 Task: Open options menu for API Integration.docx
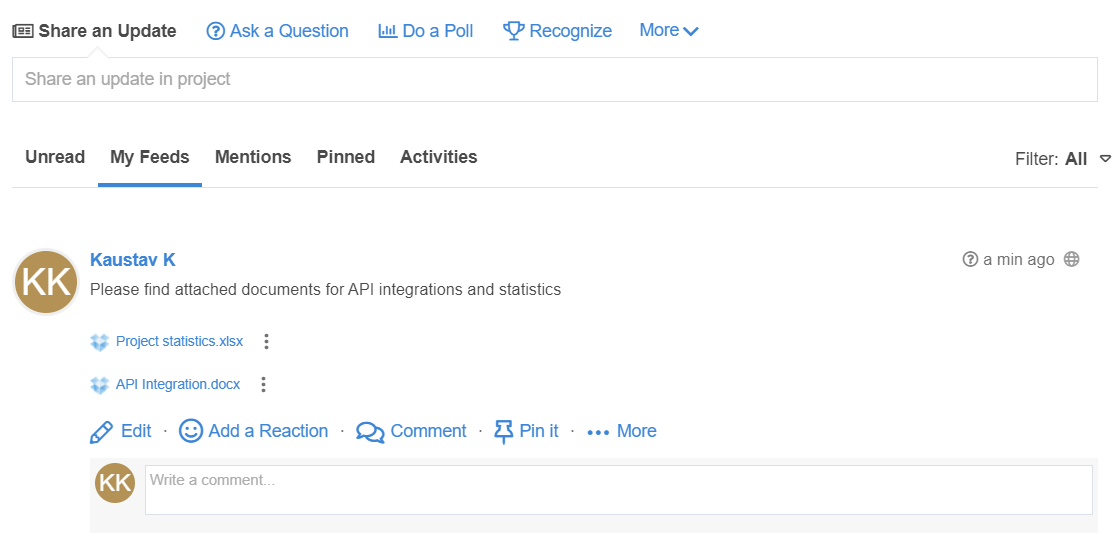263,385
